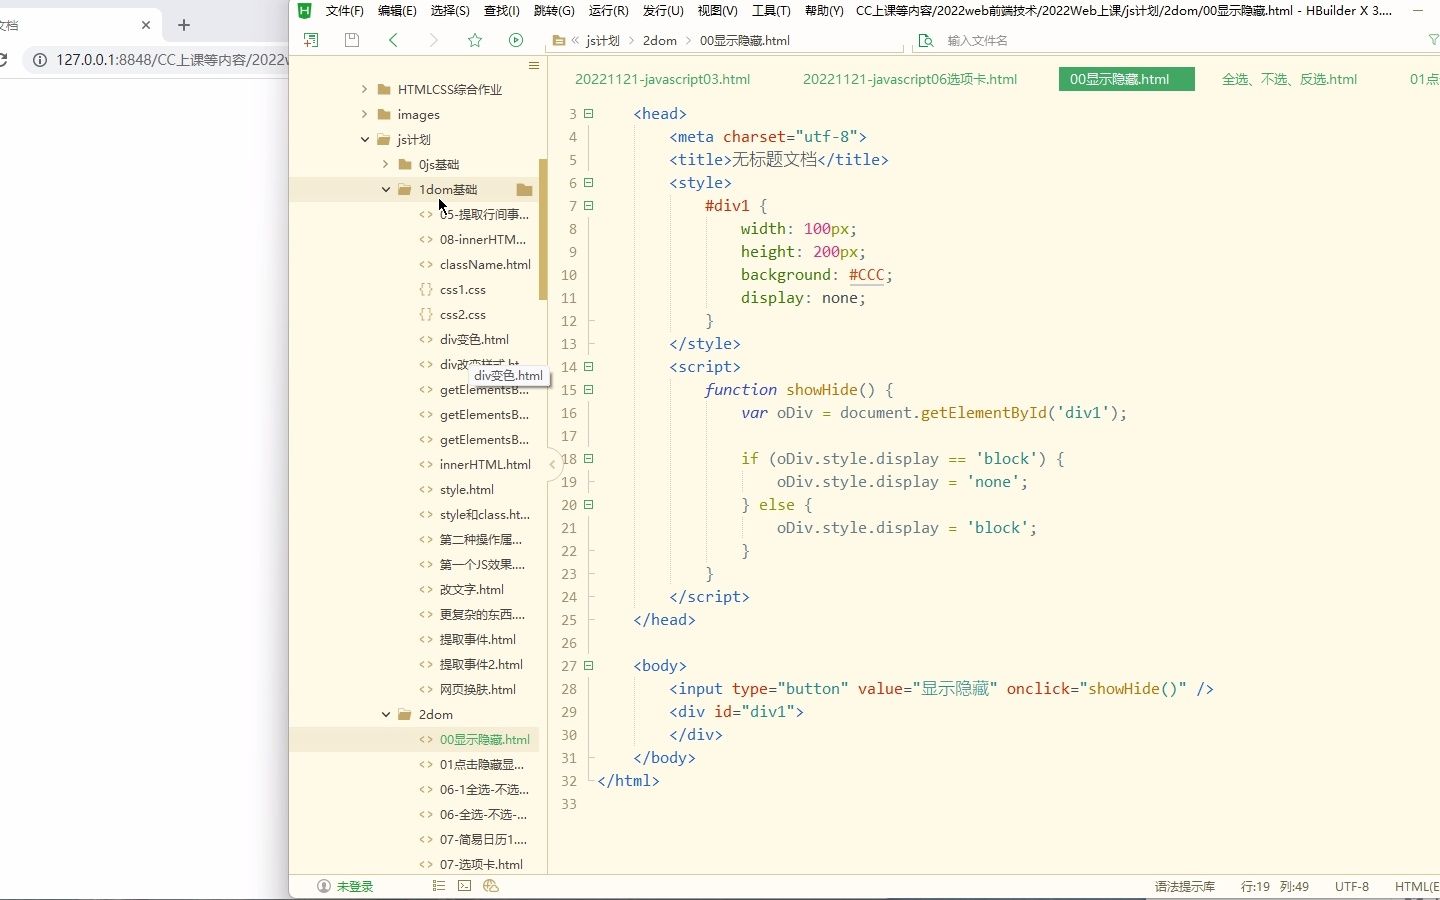This screenshot has width=1440, height=900.
Task: Open a new browser tab with plus
Action: (x=183, y=25)
